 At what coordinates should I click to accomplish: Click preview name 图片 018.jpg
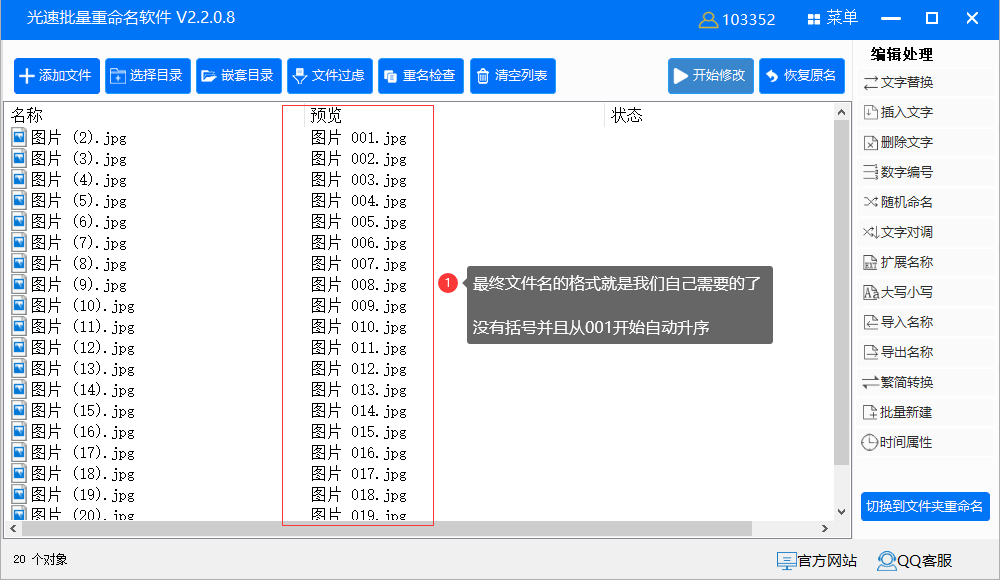[x=358, y=496]
